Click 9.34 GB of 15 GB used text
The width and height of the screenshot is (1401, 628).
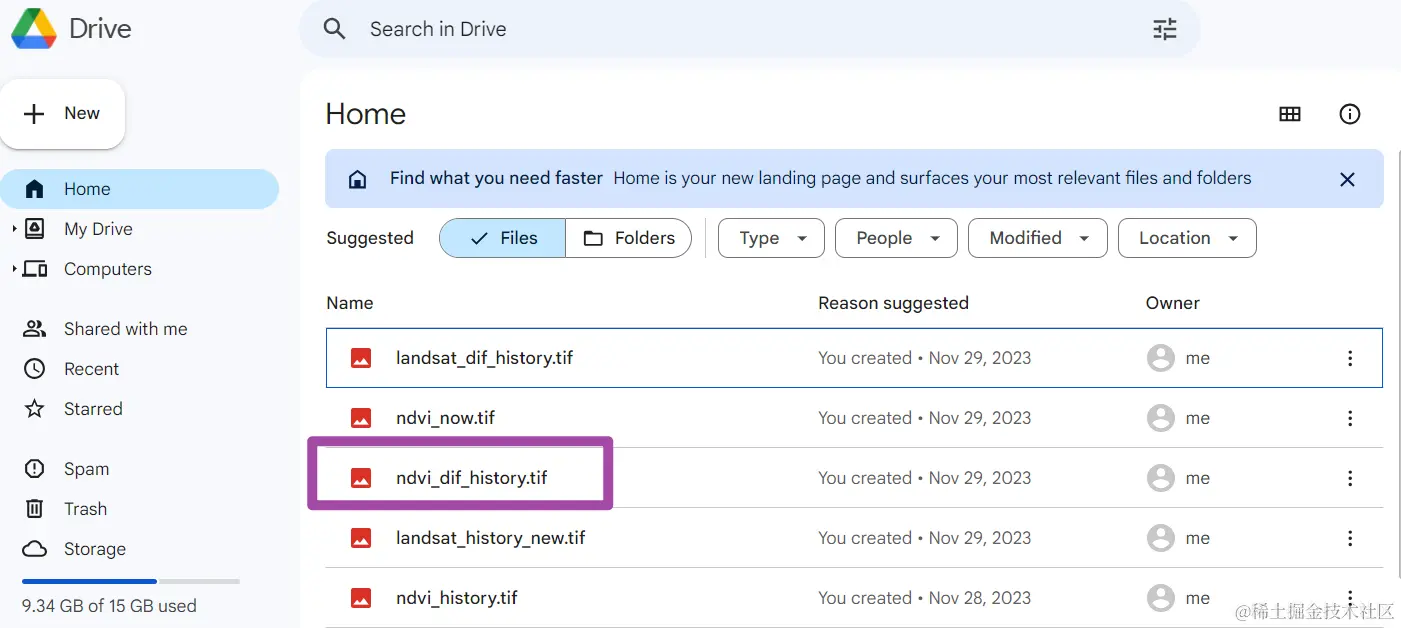[109, 606]
